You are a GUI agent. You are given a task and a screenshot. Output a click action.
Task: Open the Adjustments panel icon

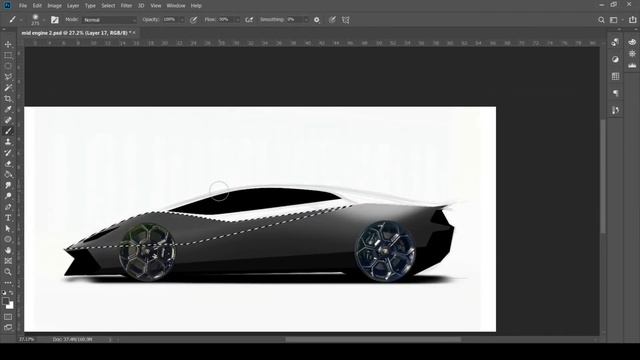point(615,59)
